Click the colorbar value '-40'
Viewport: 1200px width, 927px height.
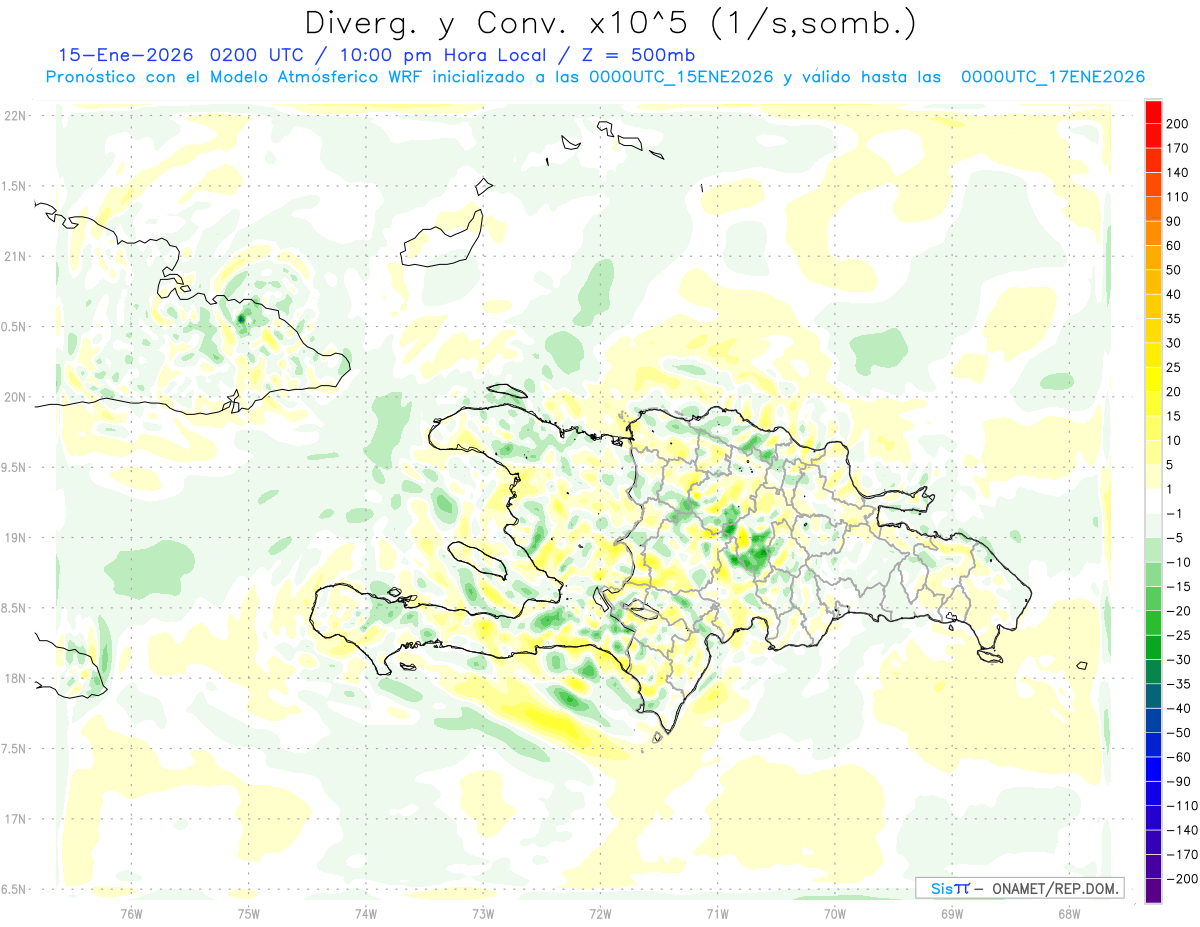click(x=1181, y=708)
